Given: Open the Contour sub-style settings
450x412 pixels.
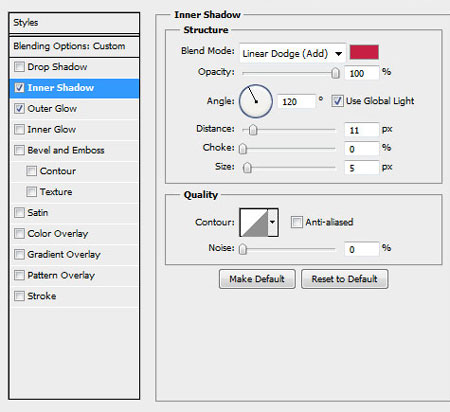Looking at the screenshot, I should (x=74, y=171).
